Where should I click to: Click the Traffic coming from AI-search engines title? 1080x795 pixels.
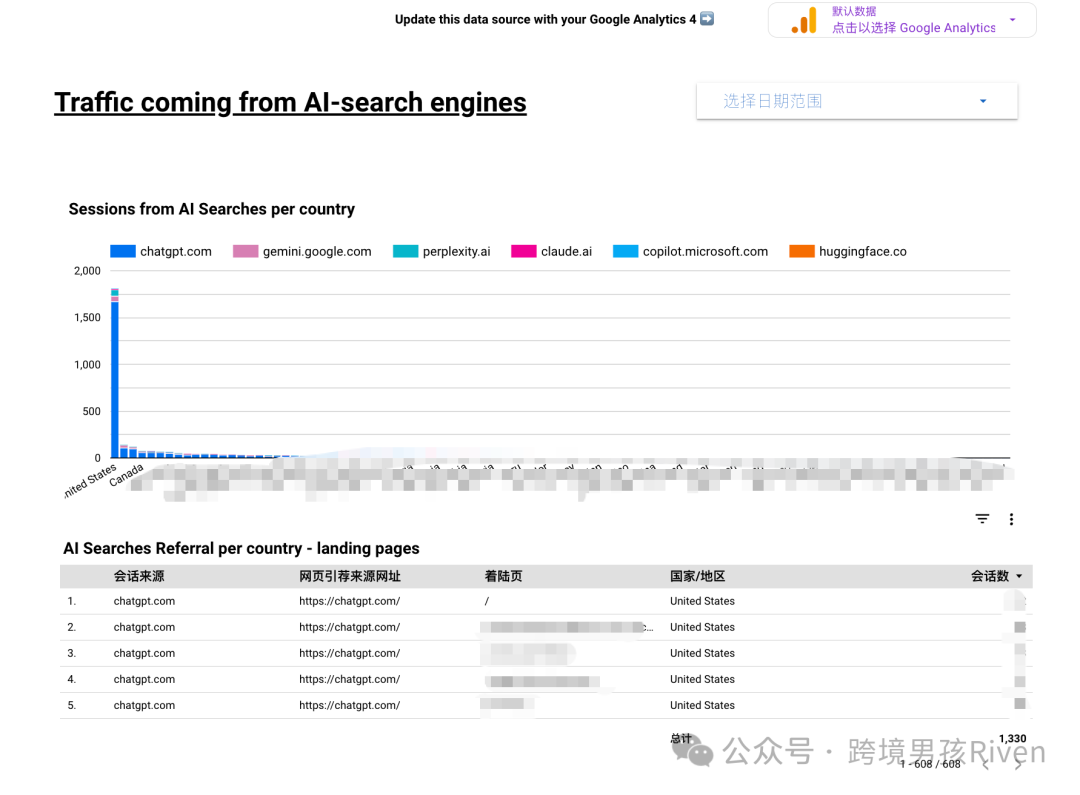[290, 103]
